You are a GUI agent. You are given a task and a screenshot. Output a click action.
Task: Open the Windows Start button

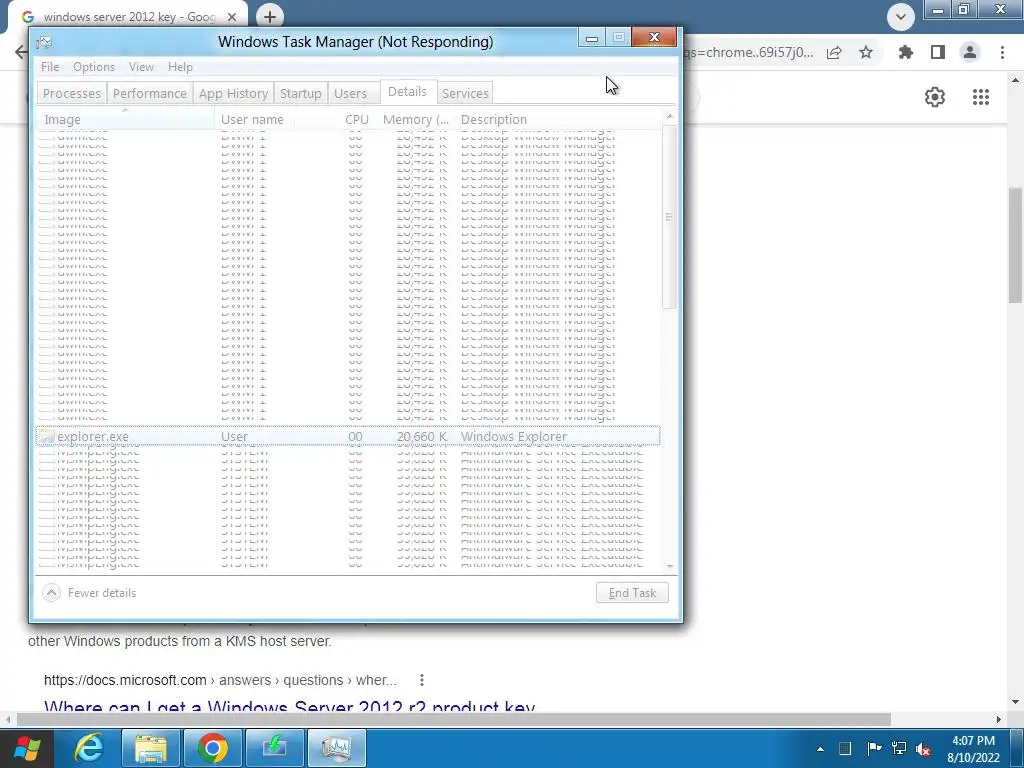click(27, 748)
